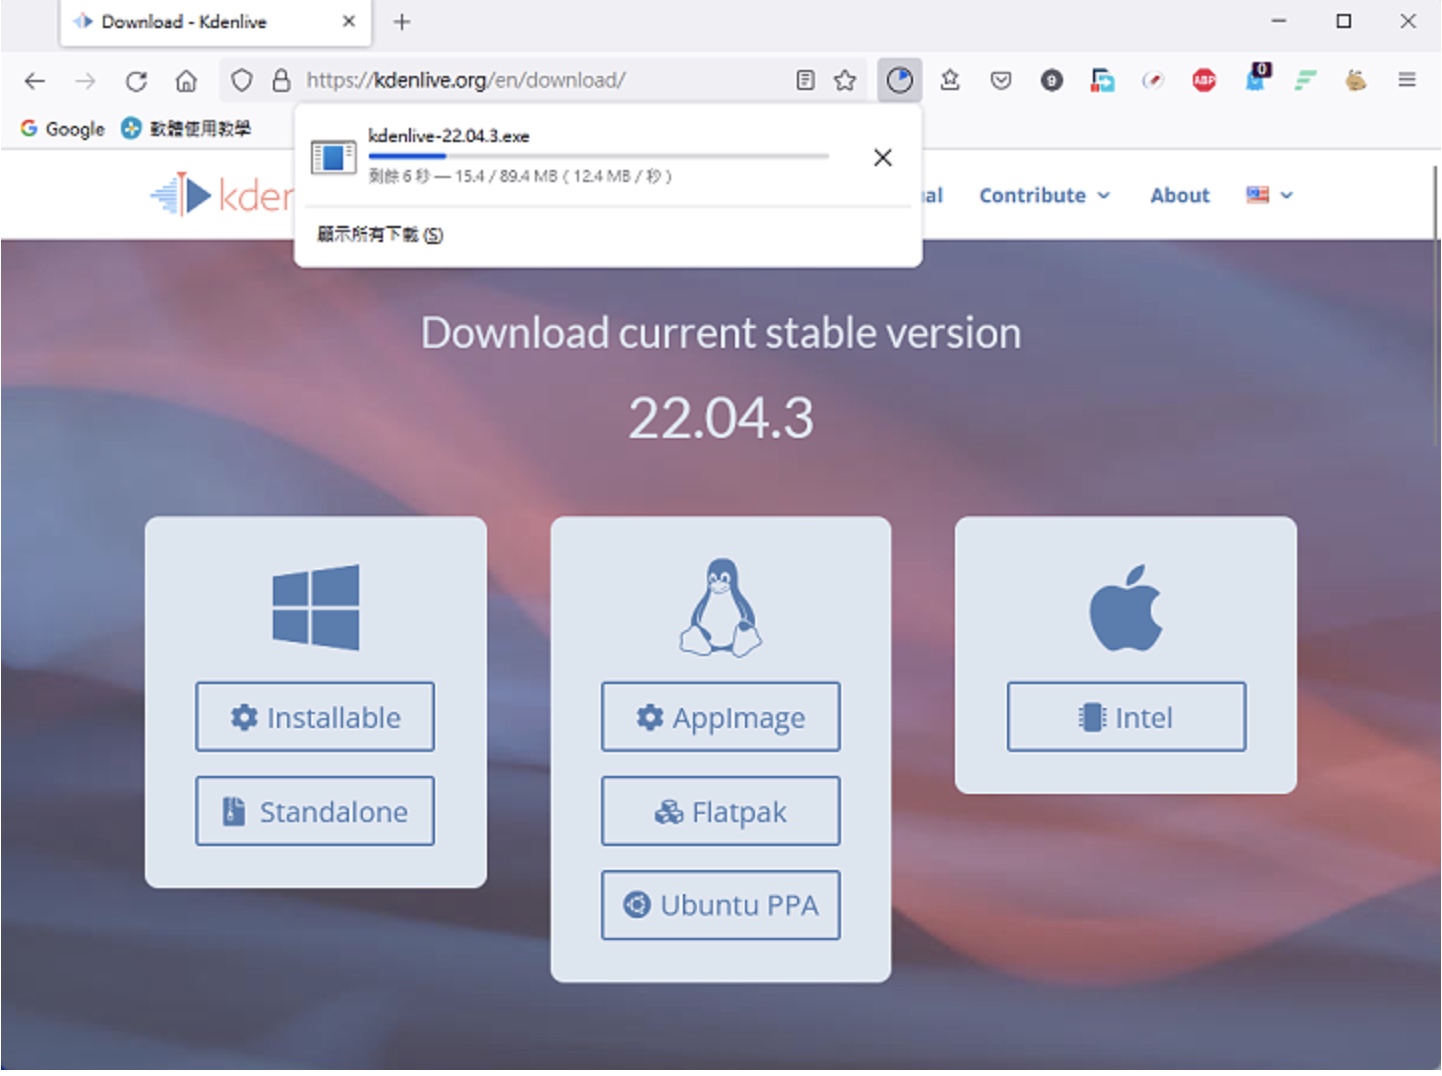Open the Adblock Plus extension icon
The image size is (1442, 1076).
(1204, 80)
